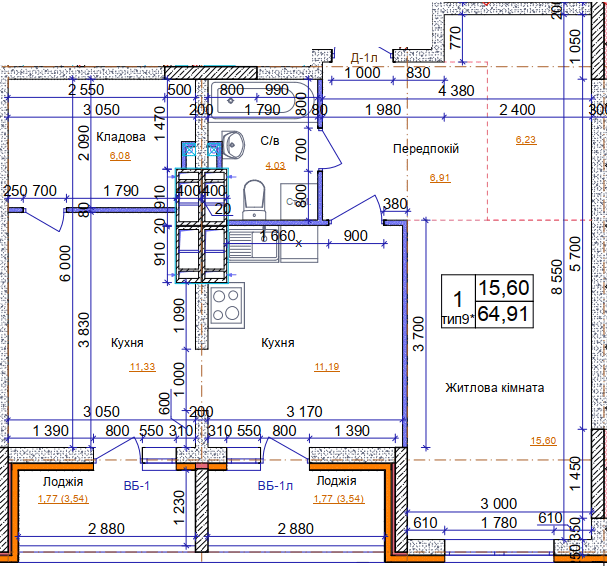Click the 380 dimension text
Image resolution: width=607 pixels, height=566 pixels.
coord(395,204)
